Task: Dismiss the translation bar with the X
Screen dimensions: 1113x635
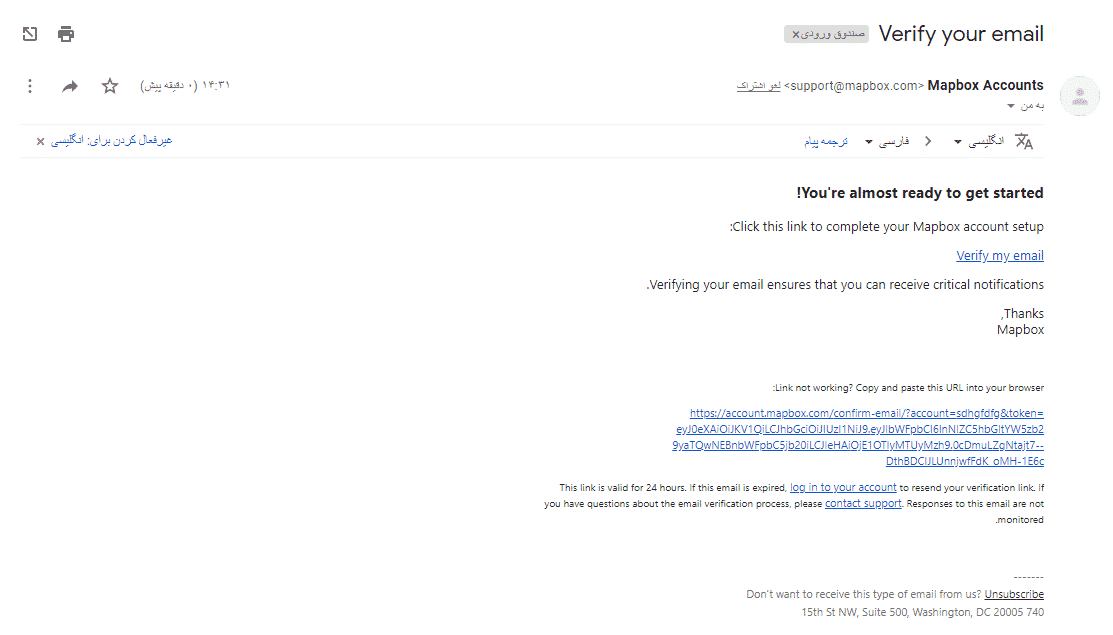Action: click(x=40, y=141)
